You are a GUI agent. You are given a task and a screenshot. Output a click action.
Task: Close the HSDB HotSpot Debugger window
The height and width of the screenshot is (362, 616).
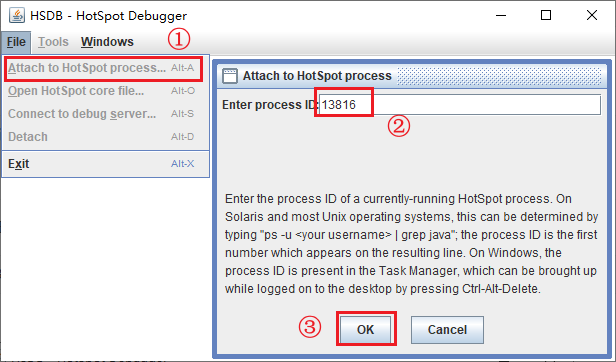tap(592, 15)
